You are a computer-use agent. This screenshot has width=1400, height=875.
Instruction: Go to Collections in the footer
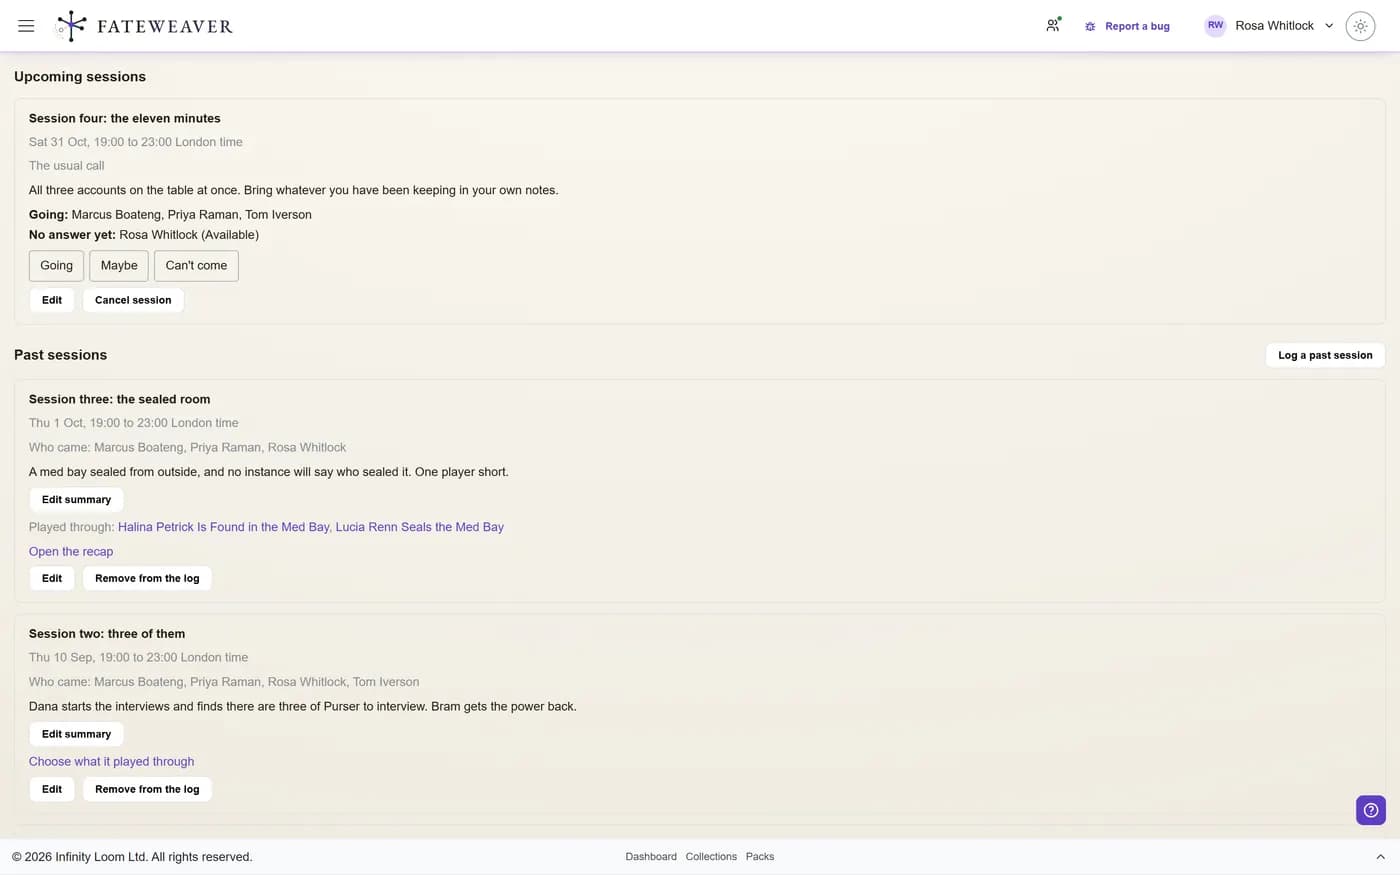pyautogui.click(x=711, y=857)
